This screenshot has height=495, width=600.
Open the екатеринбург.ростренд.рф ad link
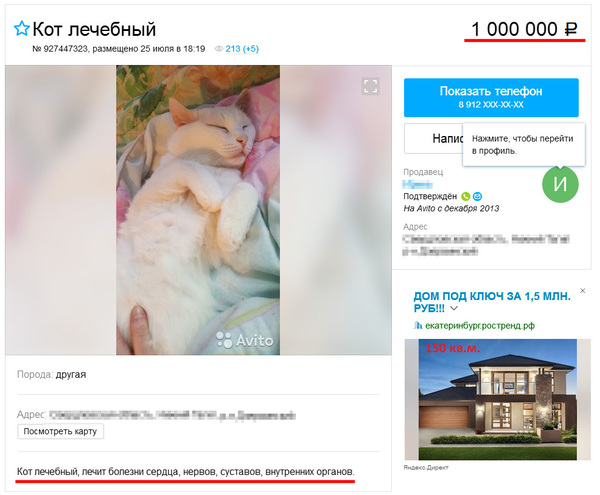click(x=479, y=326)
